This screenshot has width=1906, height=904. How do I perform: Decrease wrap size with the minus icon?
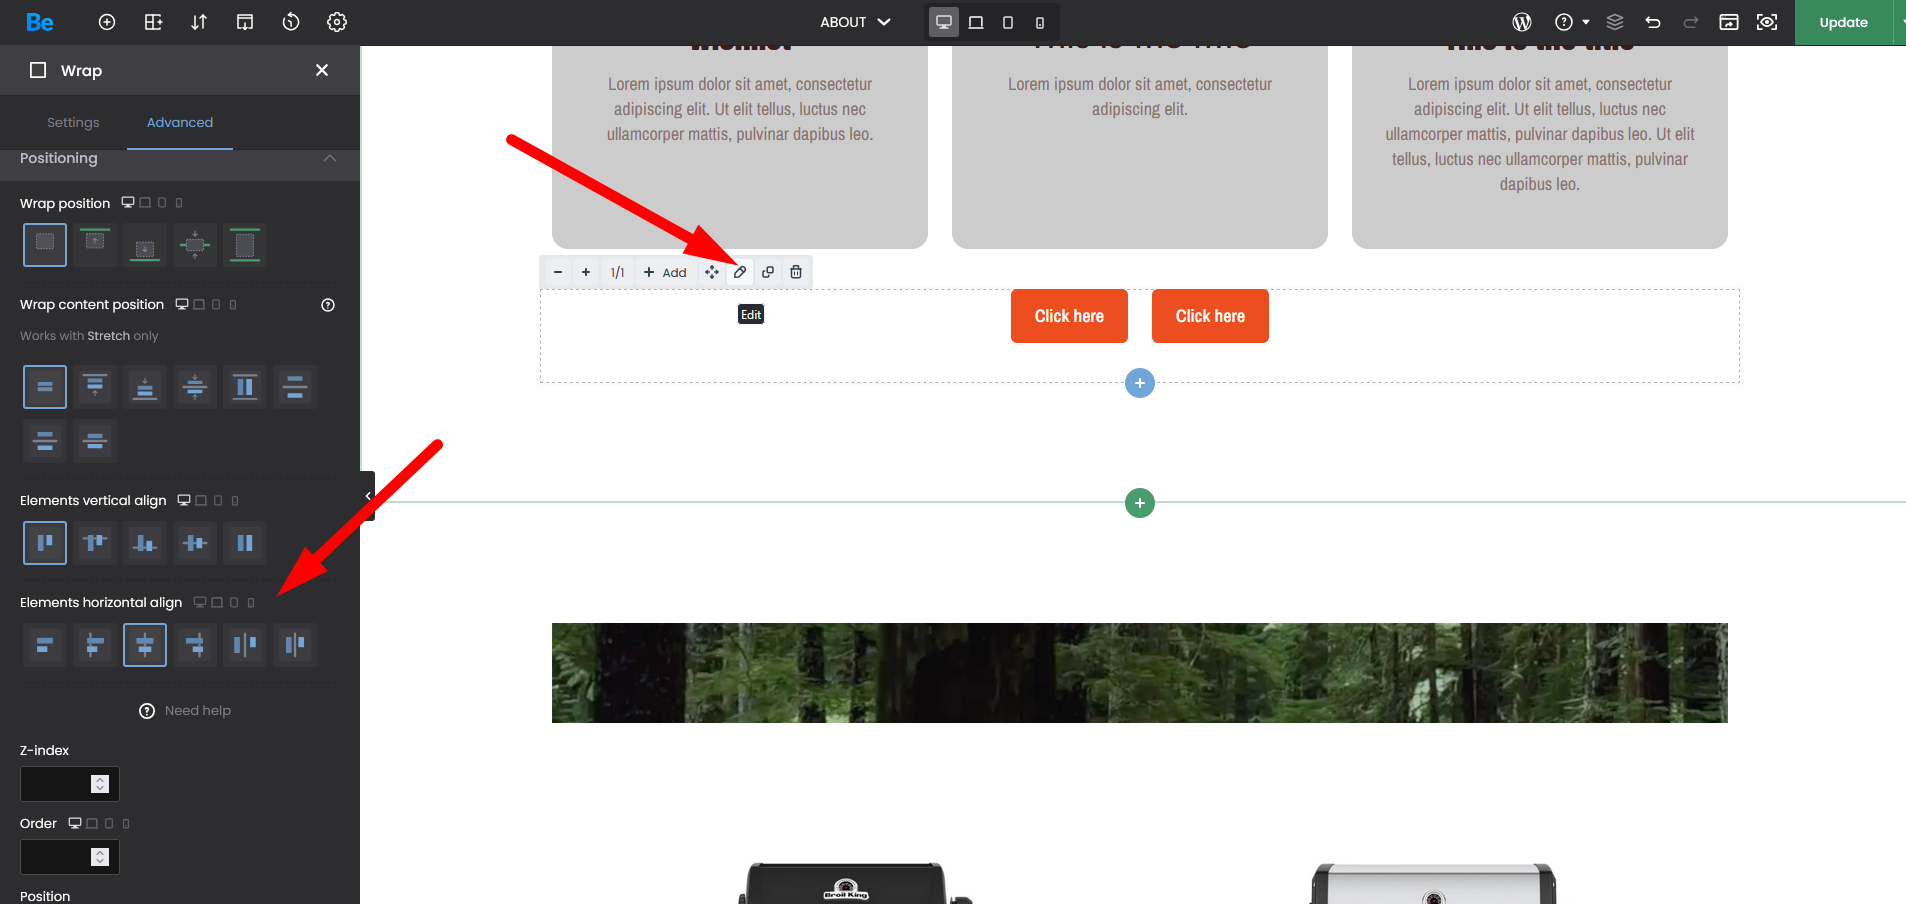(x=558, y=272)
